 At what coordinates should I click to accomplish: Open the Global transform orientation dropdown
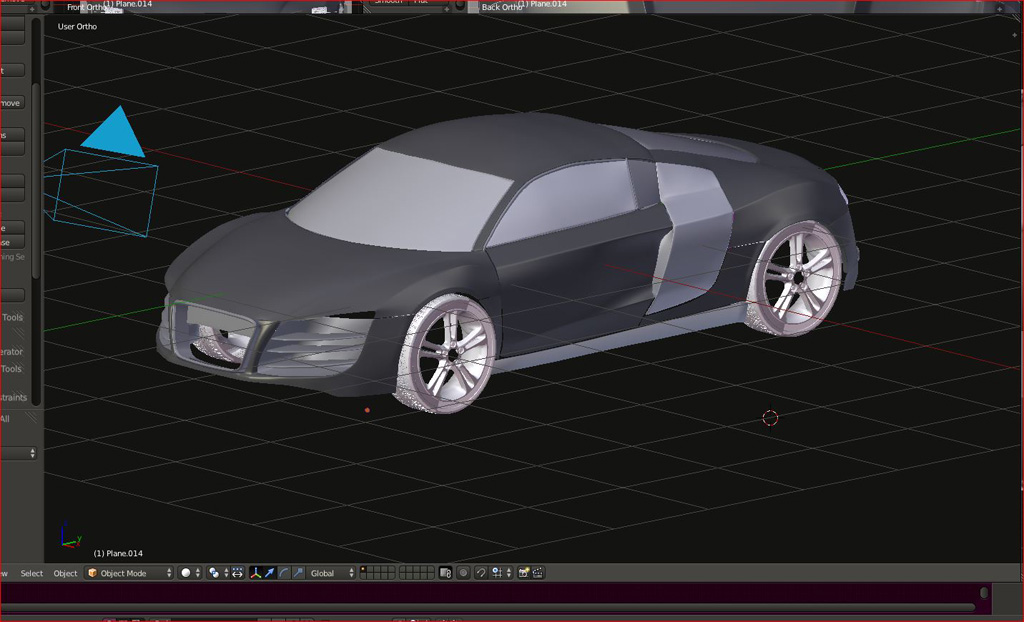(331, 573)
